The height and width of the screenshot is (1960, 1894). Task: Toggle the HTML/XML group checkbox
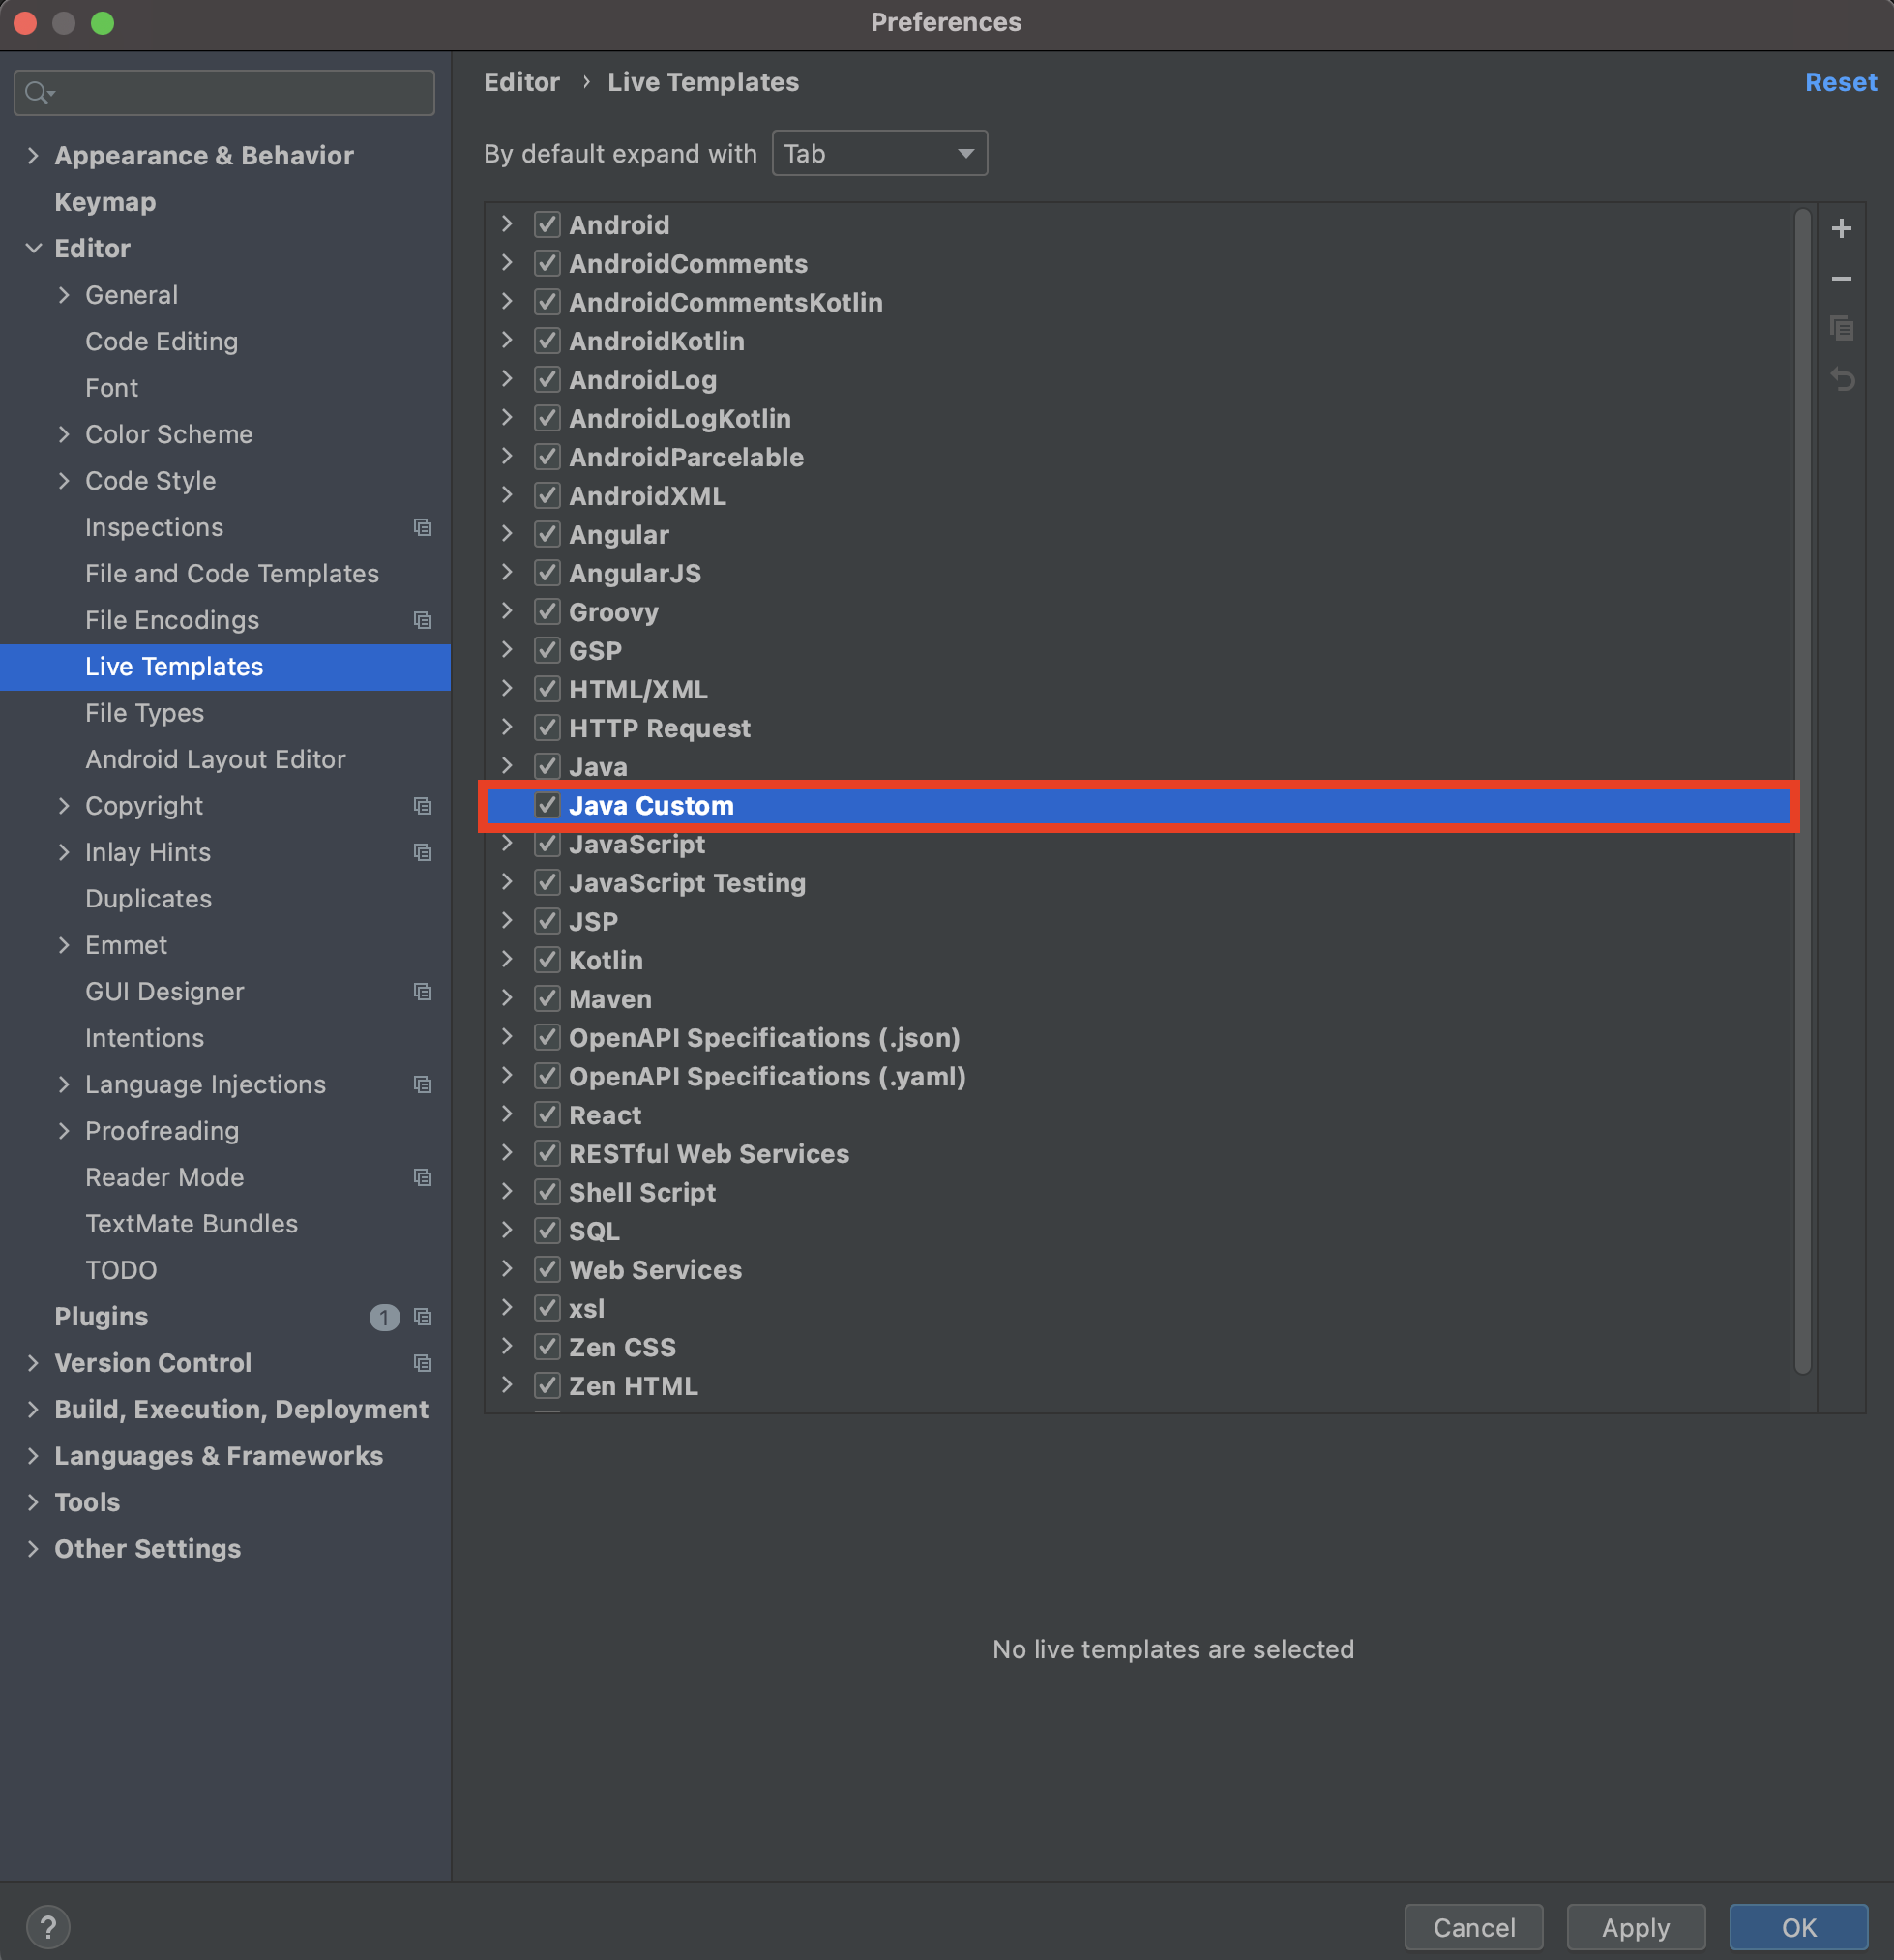547,689
